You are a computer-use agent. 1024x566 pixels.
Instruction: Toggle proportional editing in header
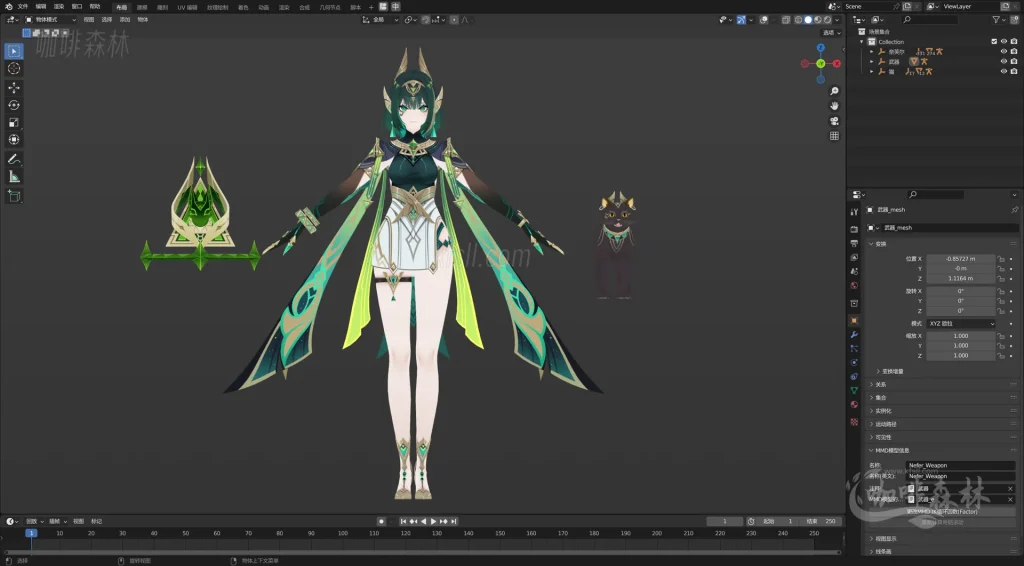[455, 20]
